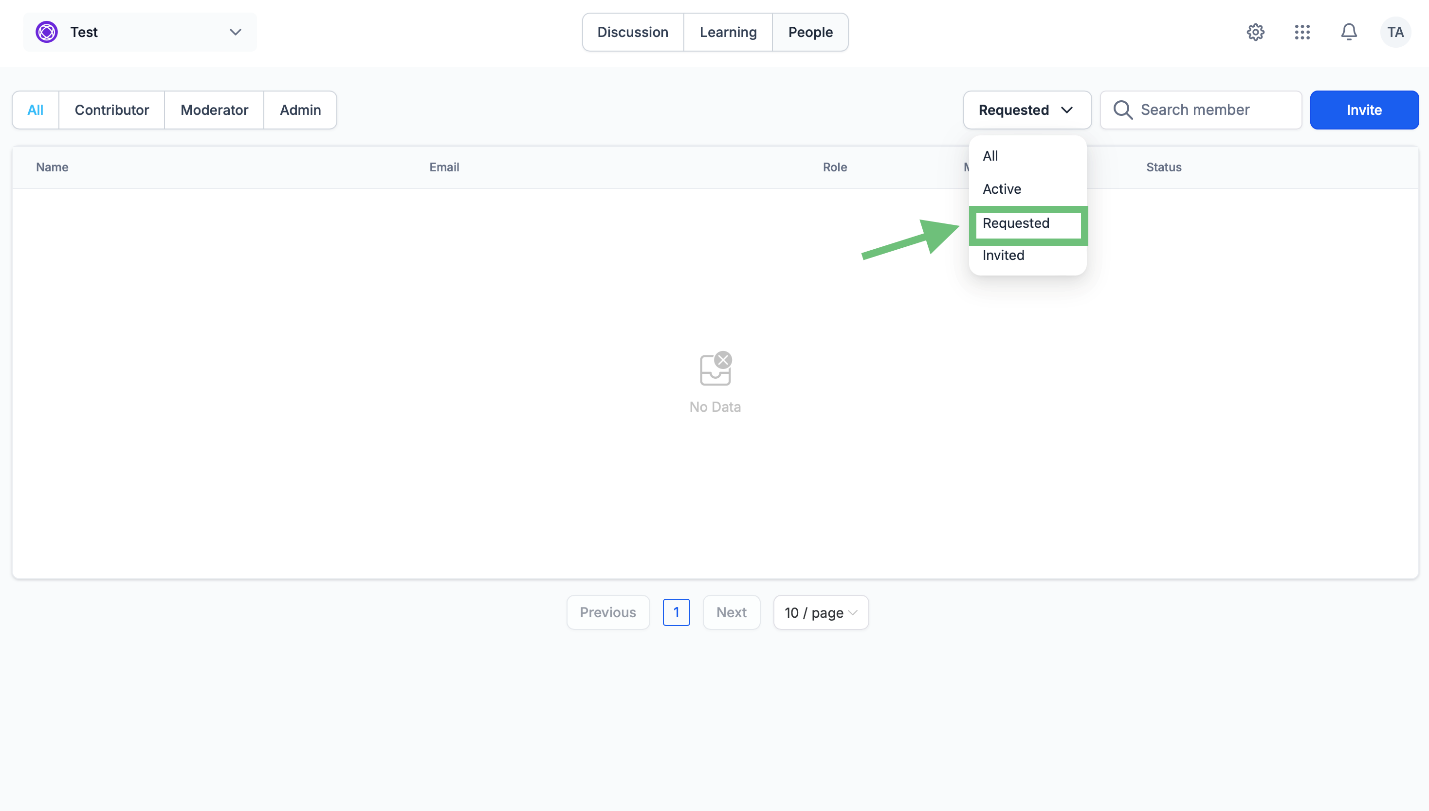Filter members by Moderator role
Screen dimensions: 1429x811
pyautogui.click(x=214, y=110)
